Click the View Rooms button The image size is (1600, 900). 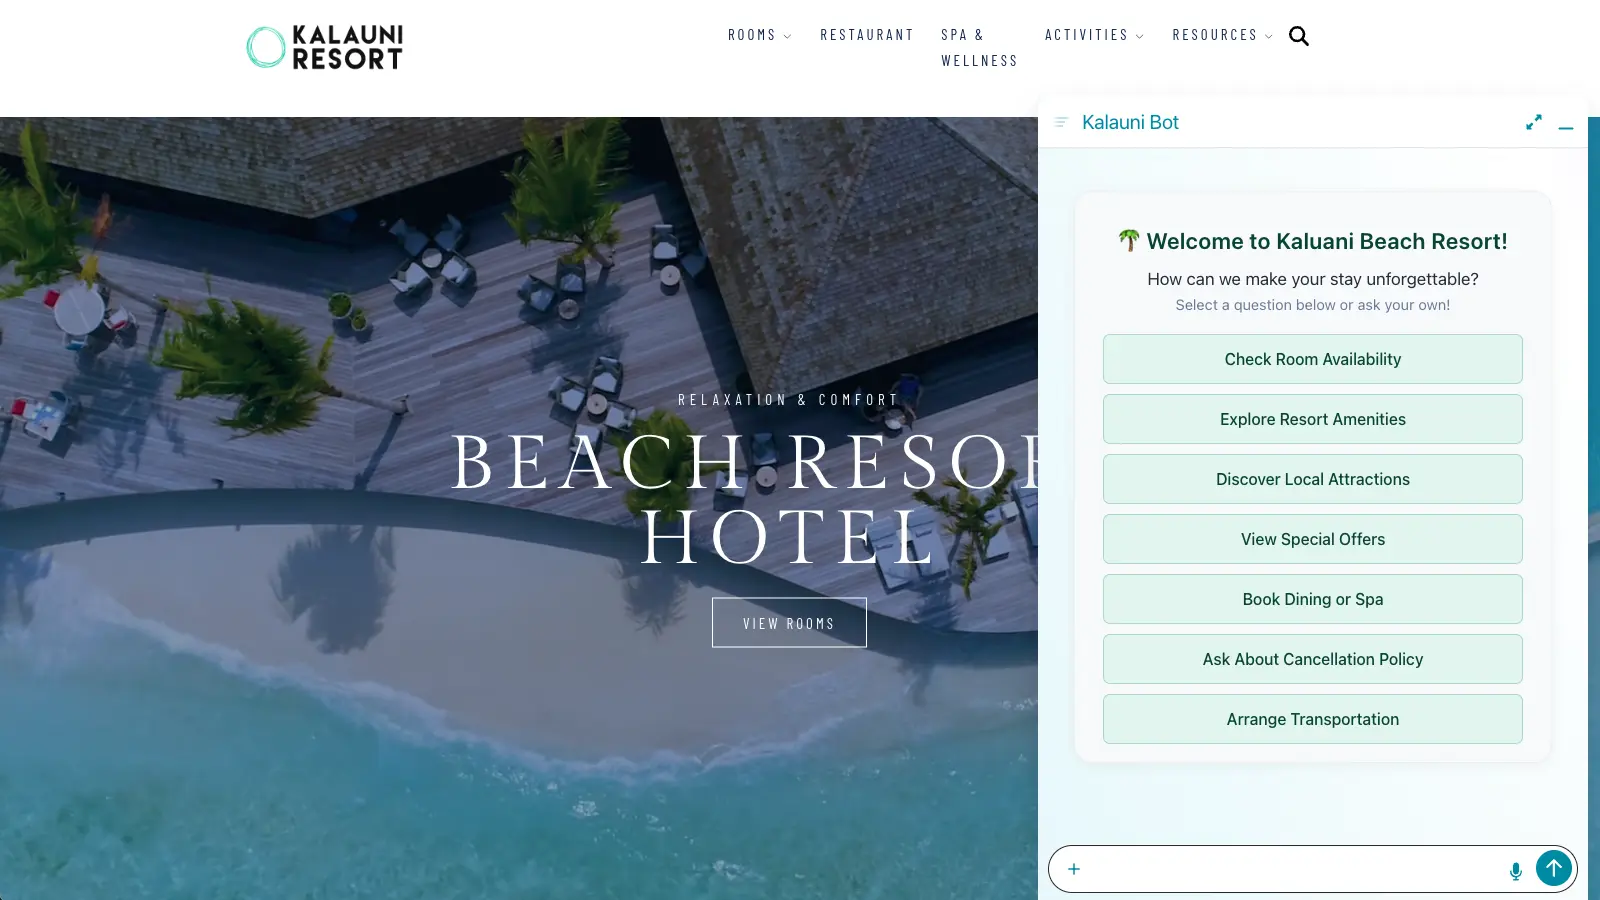[x=789, y=623]
